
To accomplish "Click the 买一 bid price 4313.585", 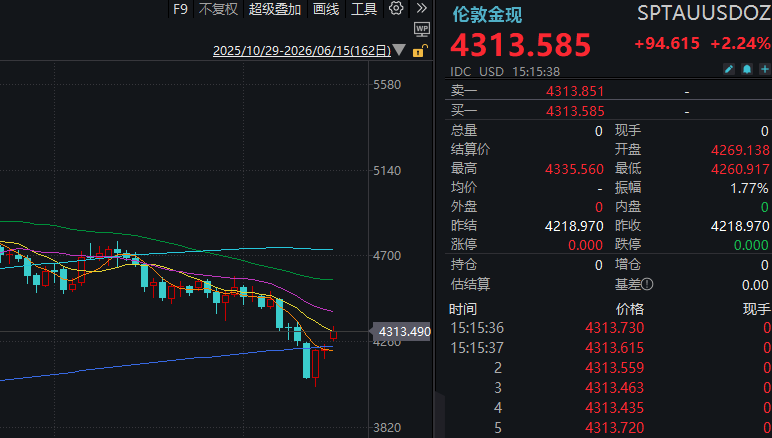I will click(x=575, y=111).
